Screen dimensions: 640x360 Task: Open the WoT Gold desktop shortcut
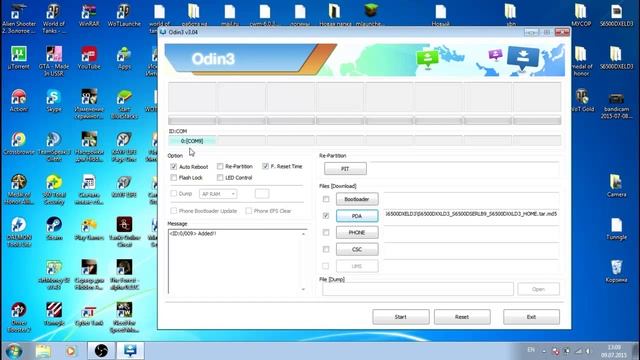click(581, 101)
